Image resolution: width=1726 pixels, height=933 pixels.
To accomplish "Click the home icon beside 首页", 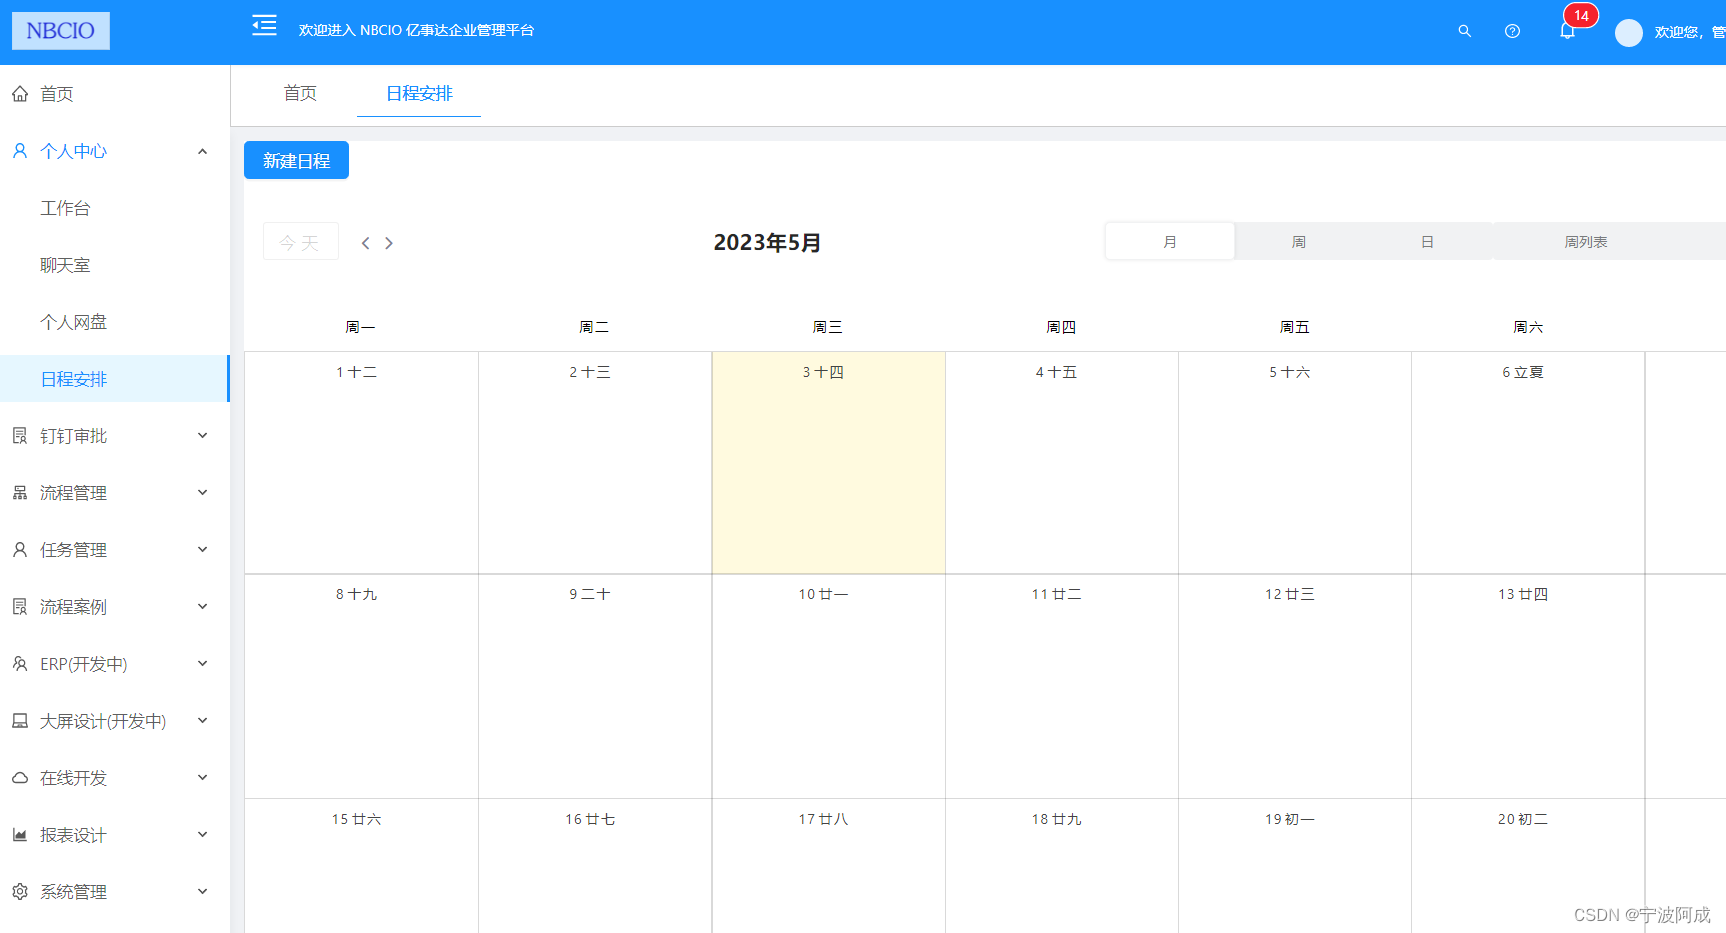I will click(x=20, y=94).
